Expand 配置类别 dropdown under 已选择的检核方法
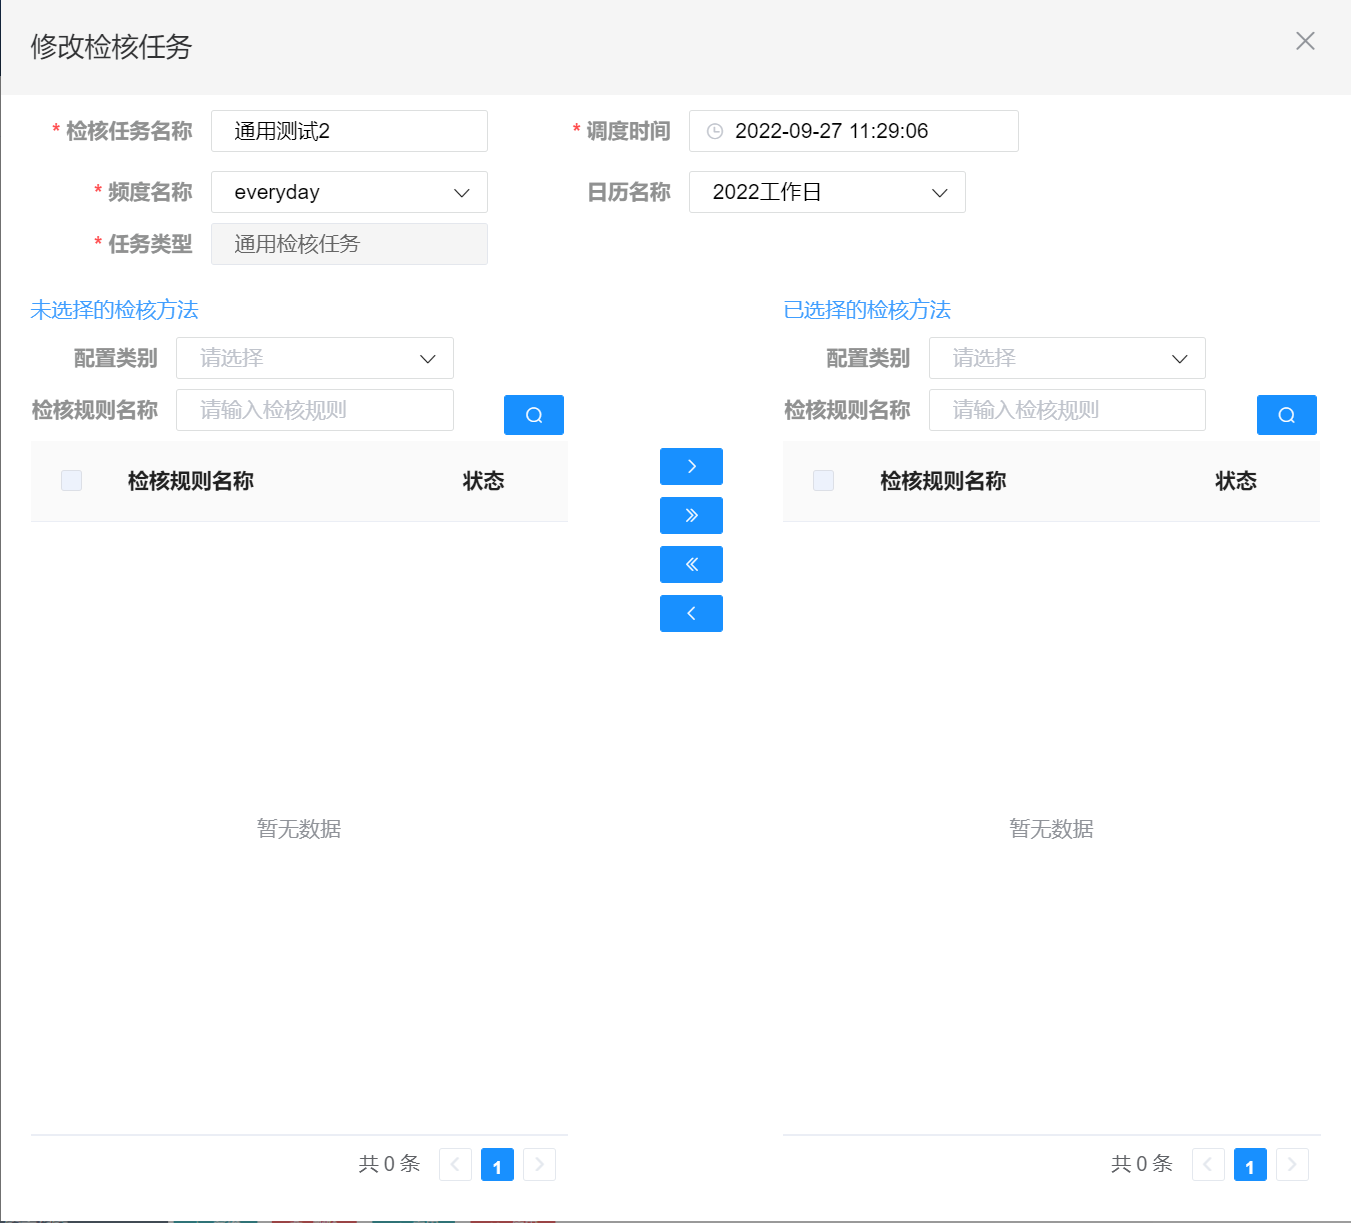Viewport: 1351px width, 1223px height. pyautogui.click(x=1067, y=358)
